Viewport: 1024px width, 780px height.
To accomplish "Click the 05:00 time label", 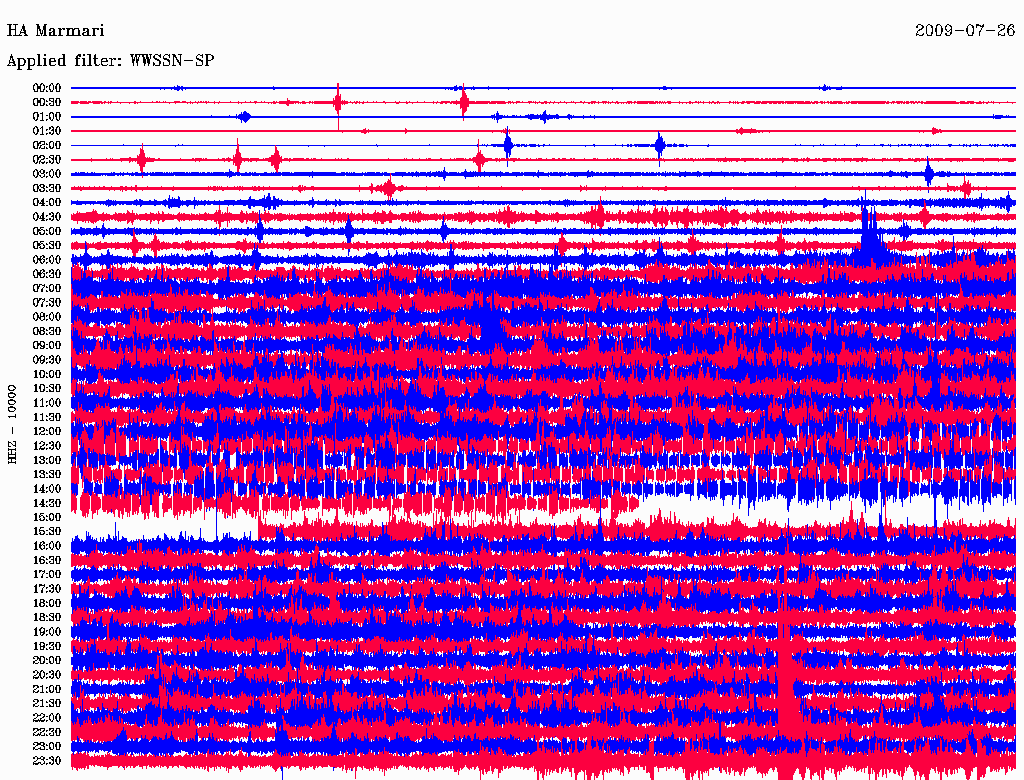I will coord(47,231).
